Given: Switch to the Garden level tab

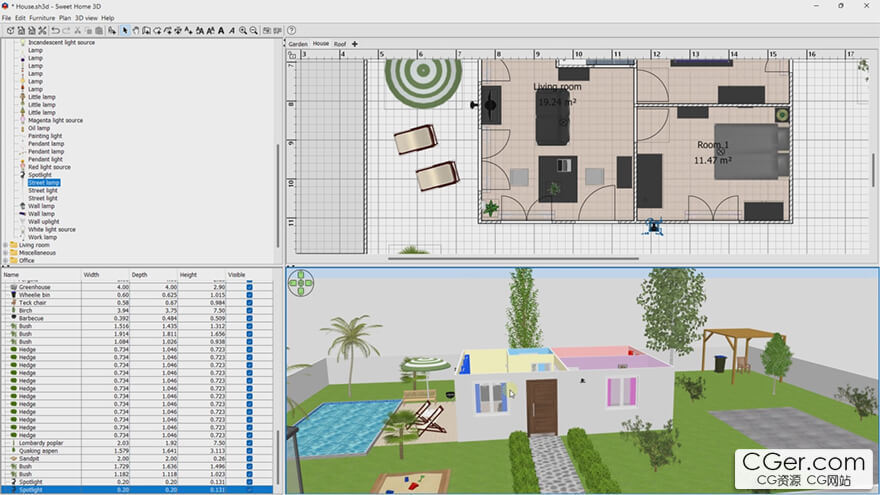Looking at the screenshot, I should [x=298, y=44].
